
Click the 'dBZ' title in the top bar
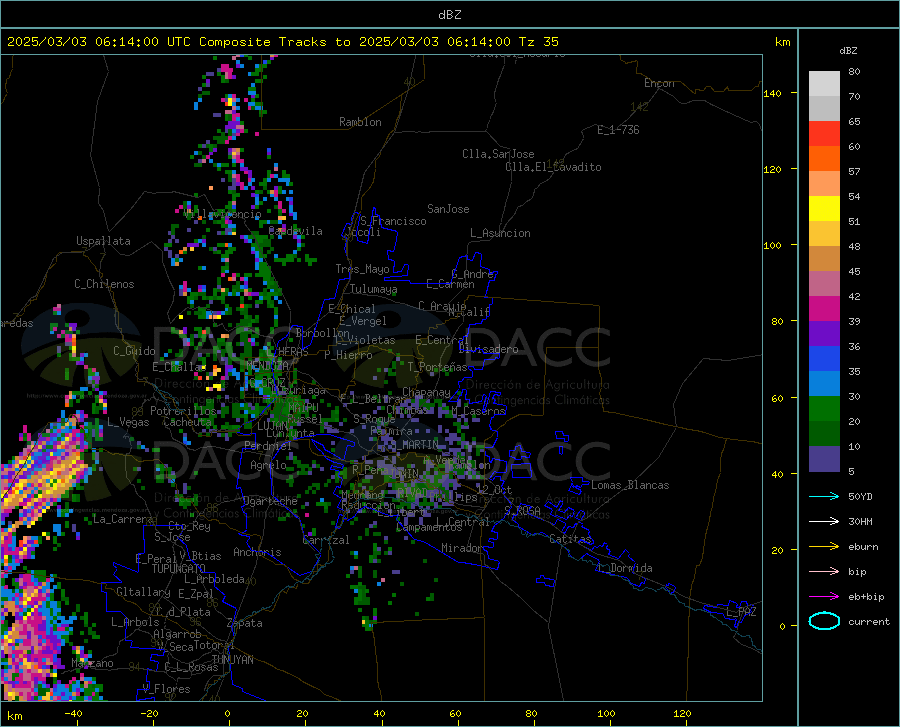449,15
